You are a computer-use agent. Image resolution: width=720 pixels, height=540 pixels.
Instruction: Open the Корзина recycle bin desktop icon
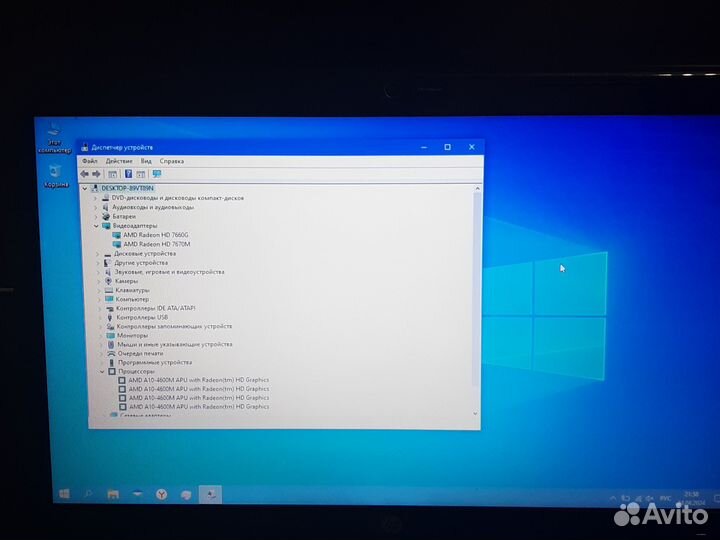pos(56,176)
